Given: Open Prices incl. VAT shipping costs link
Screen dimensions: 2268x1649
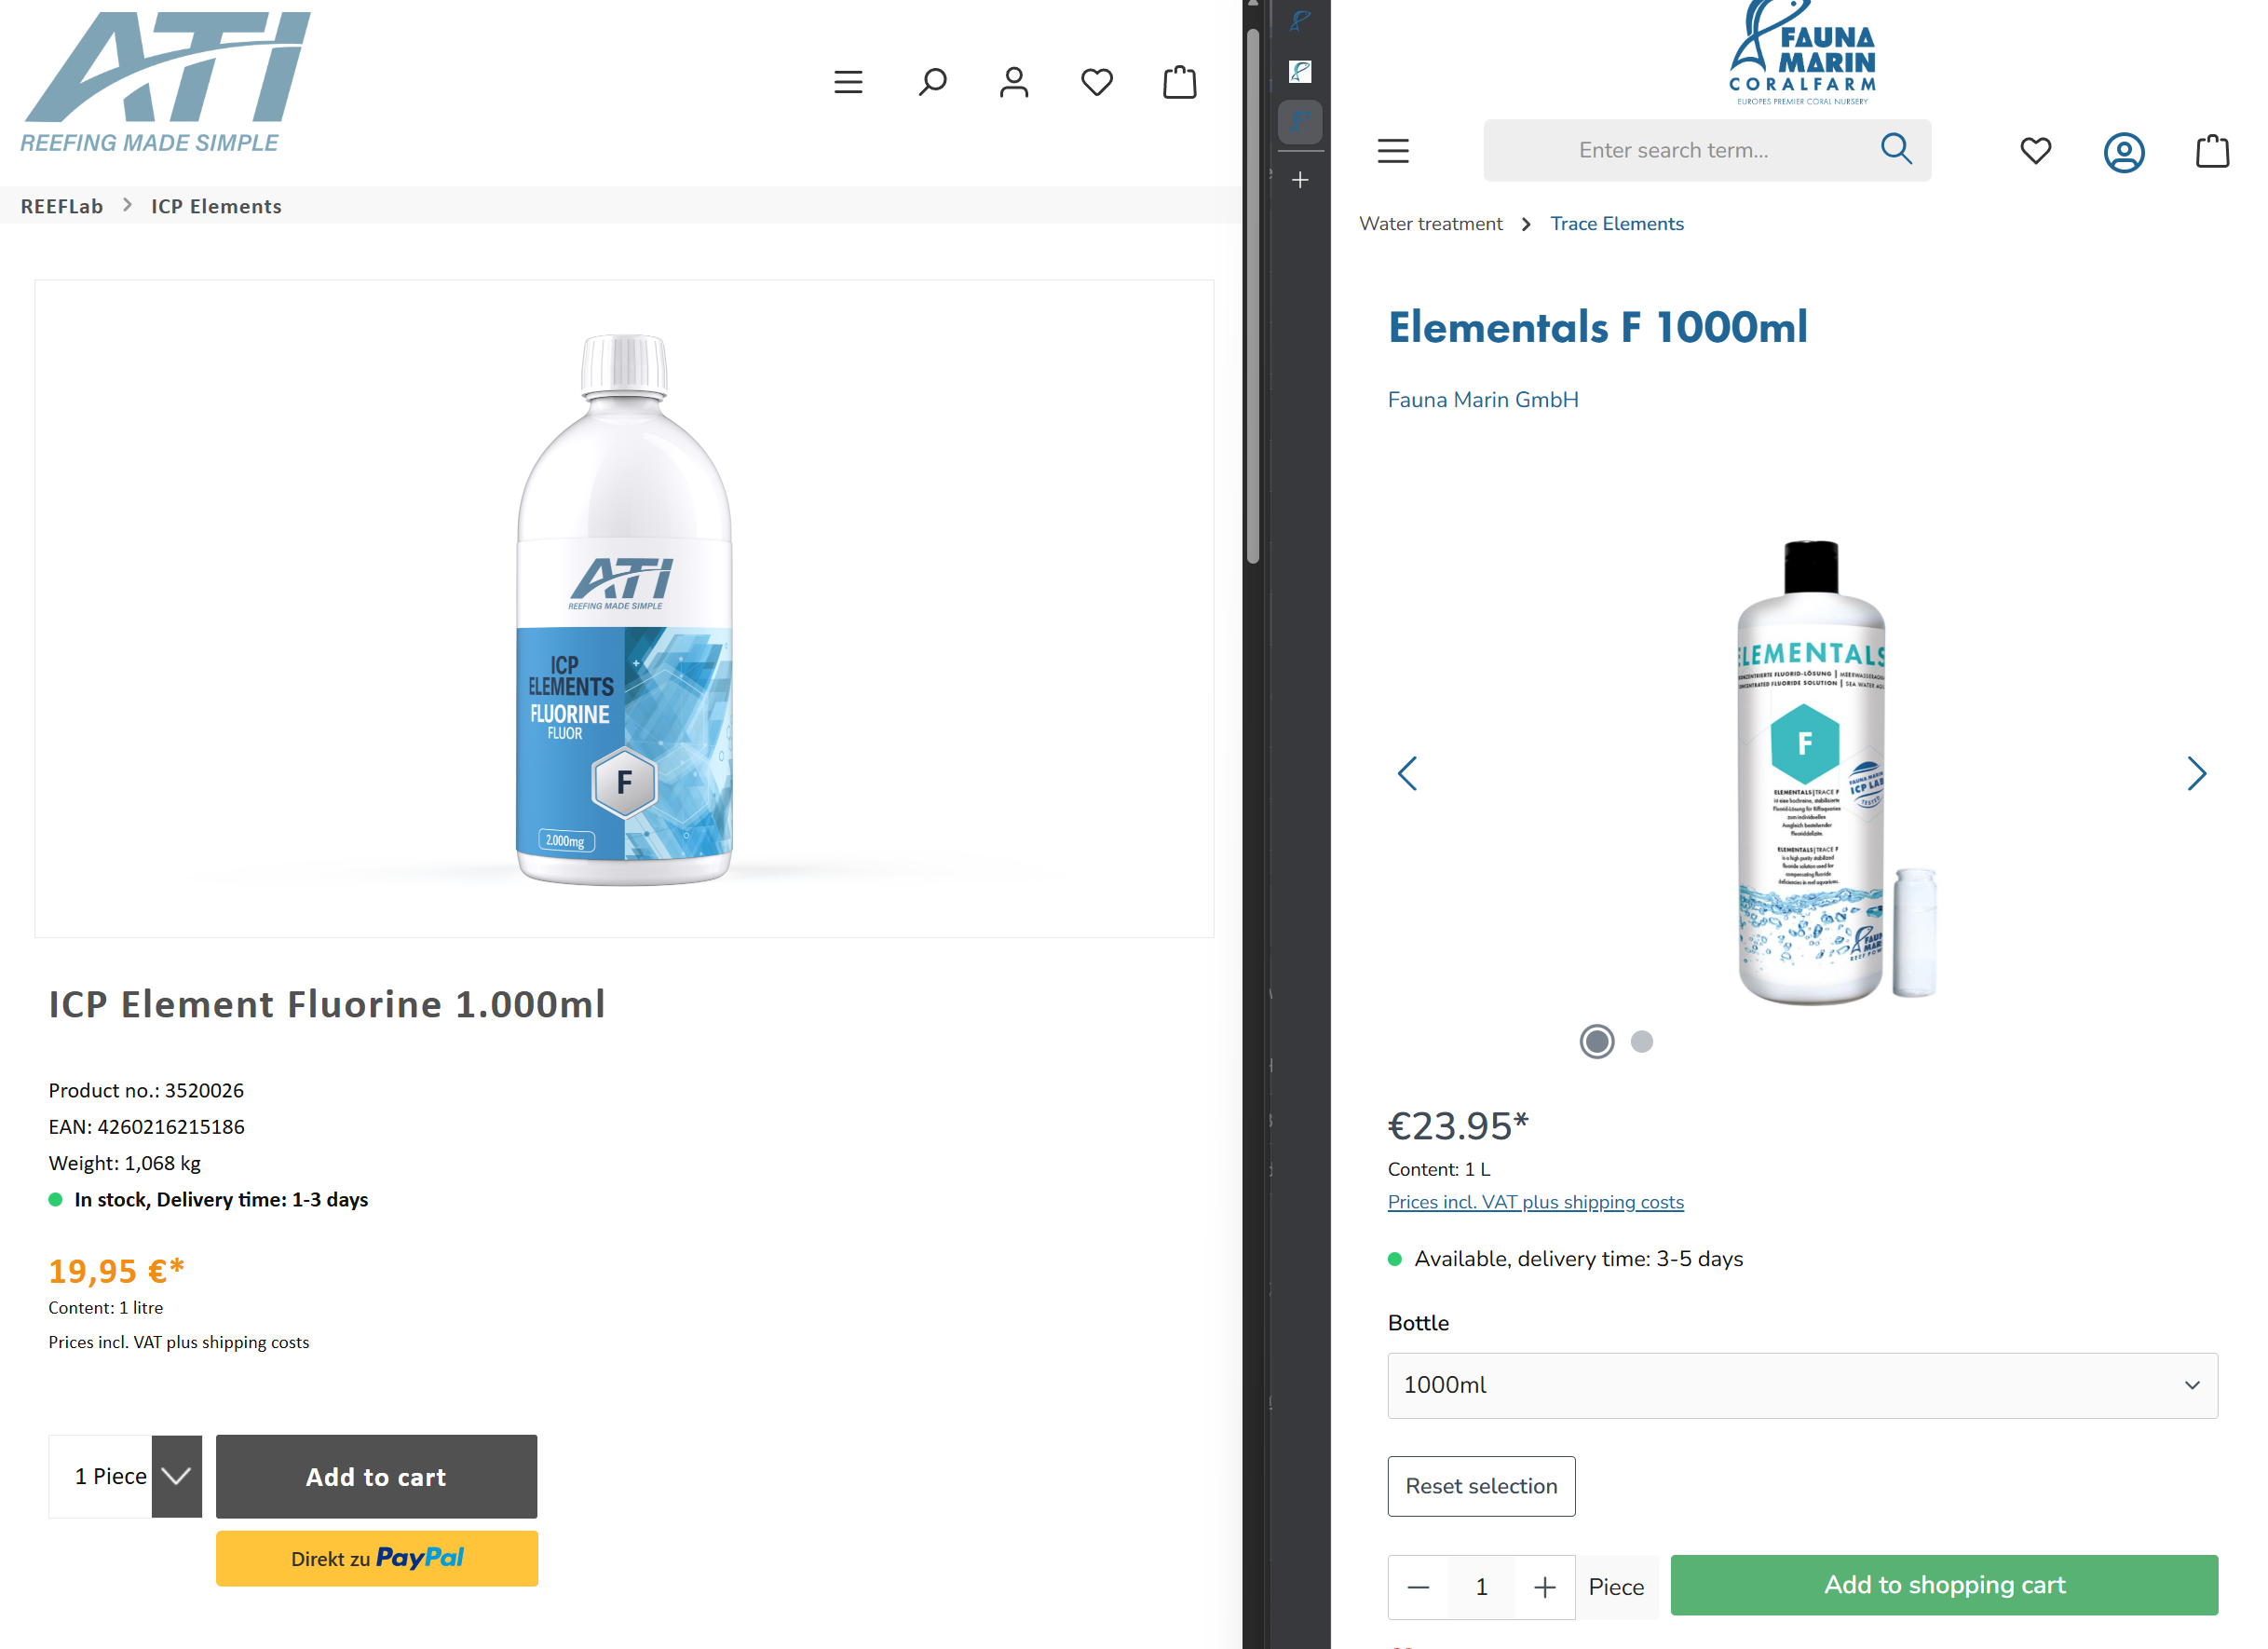Looking at the screenshot, I should click(1535, 1202).
